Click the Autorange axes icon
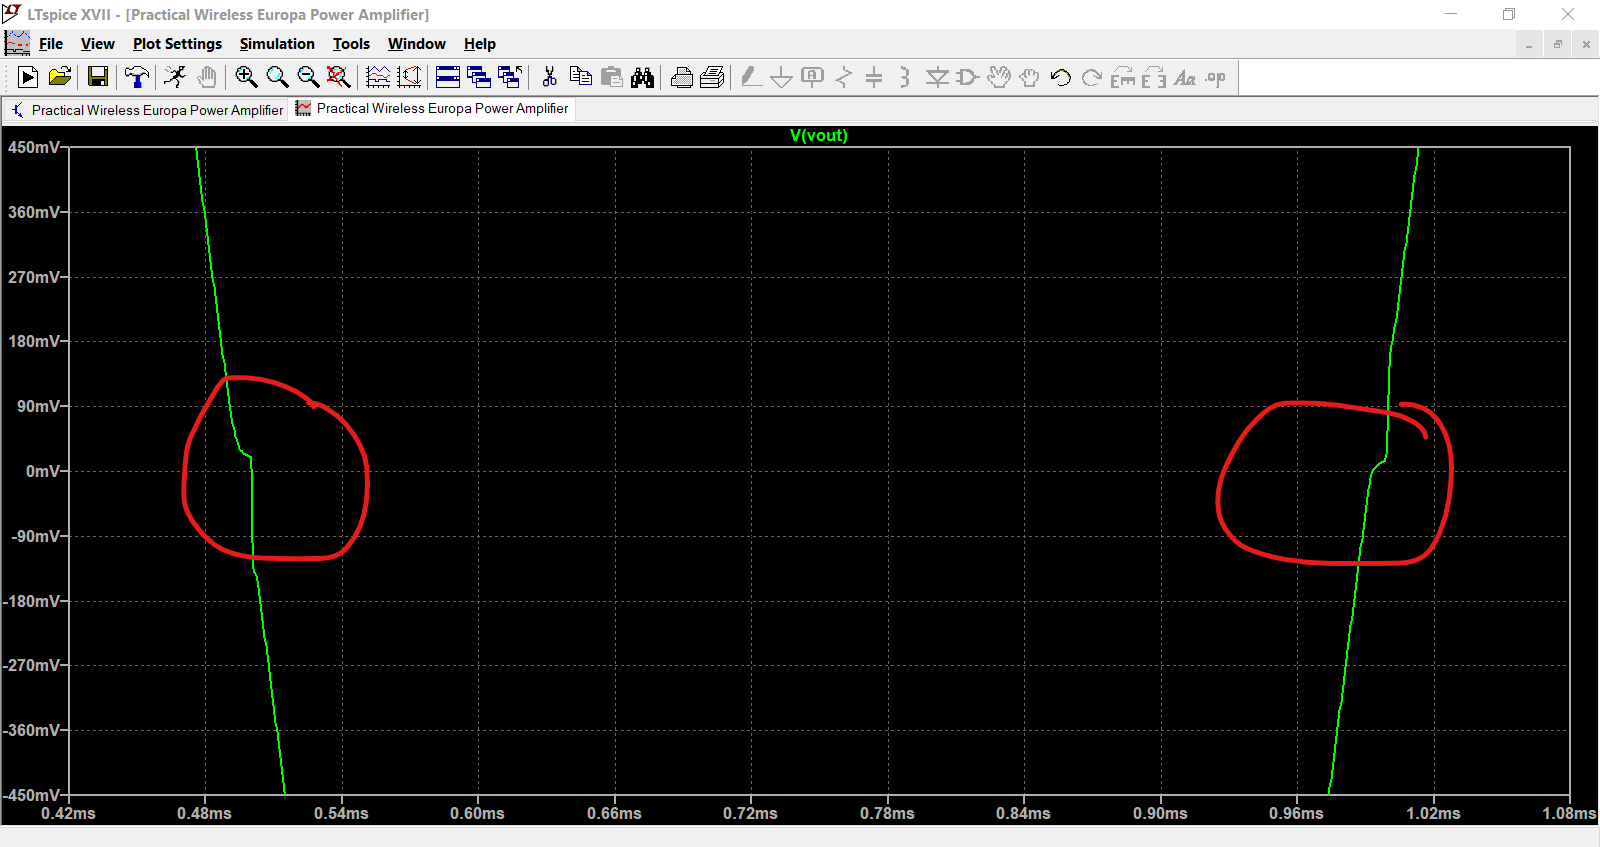 coord(409,77)
